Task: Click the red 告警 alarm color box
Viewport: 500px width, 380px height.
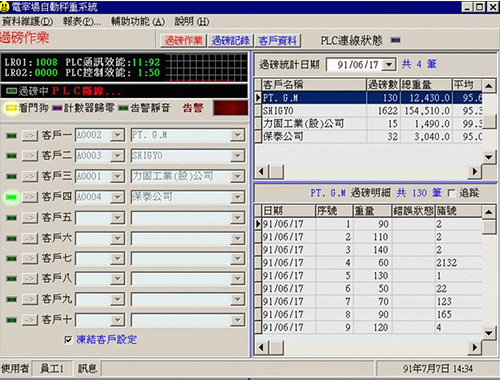Action: pos(230,108)
